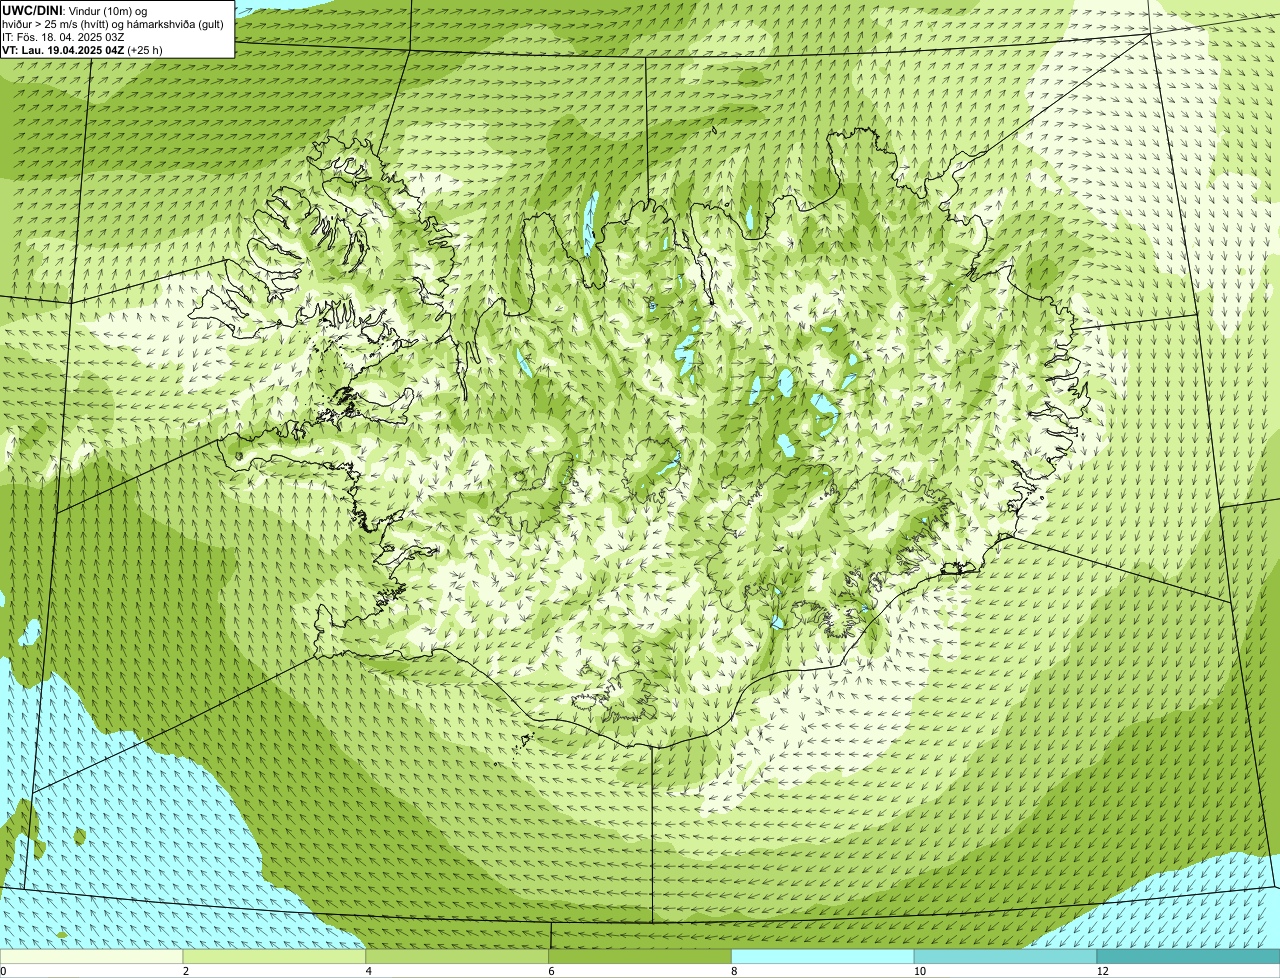Screen dimensions: 1280x978
Task: Click the '6' label under the color scale
Action: (x=552, y=971)
